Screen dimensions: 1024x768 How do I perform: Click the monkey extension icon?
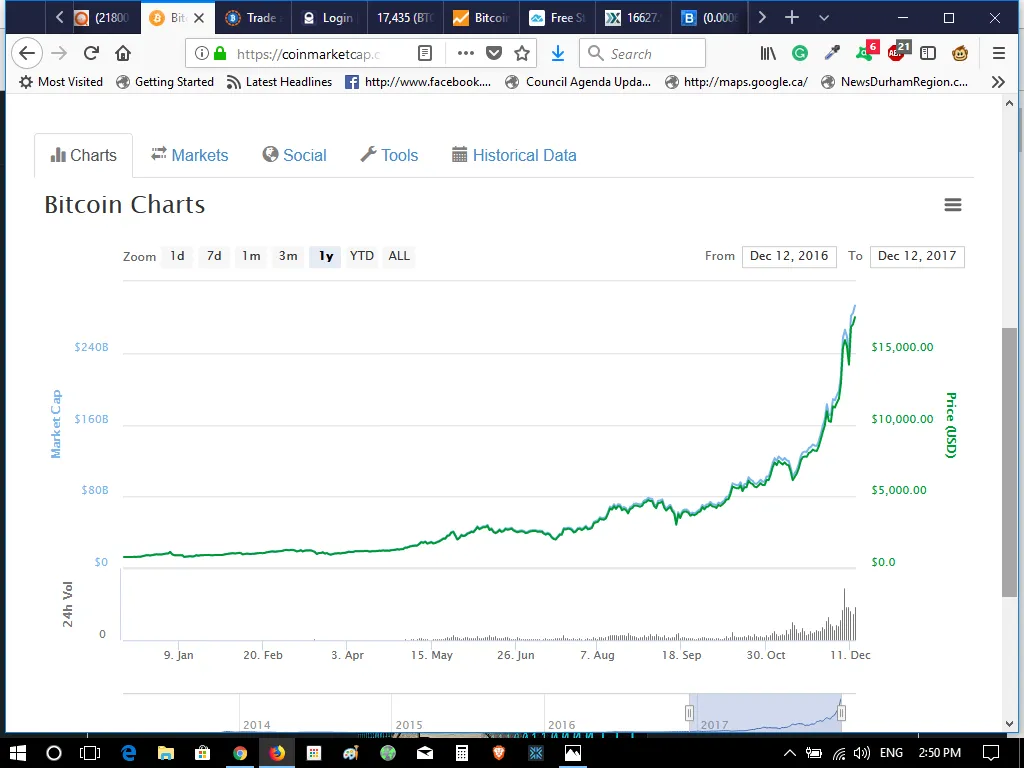point(960,54)
